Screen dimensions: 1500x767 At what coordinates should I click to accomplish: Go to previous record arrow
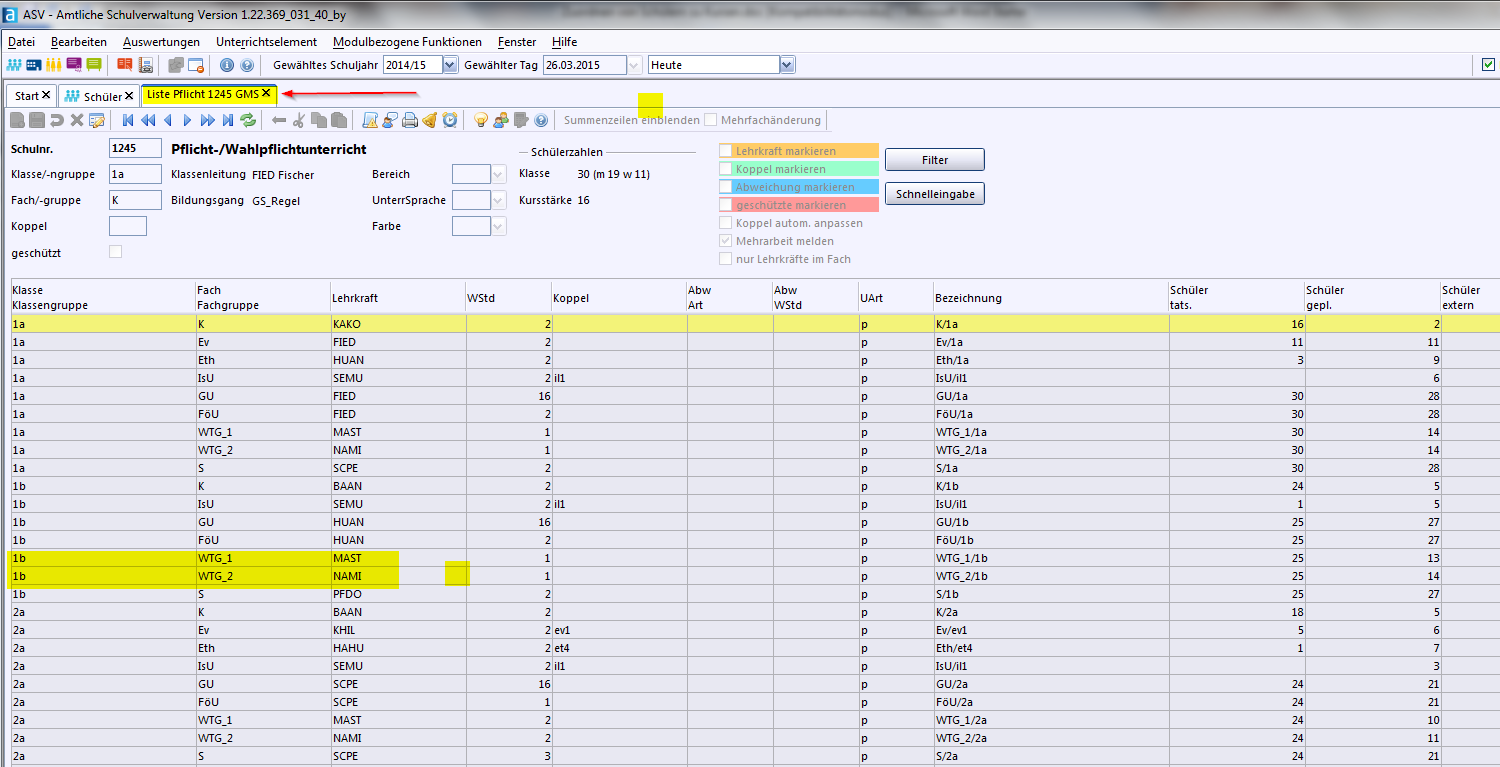(x=168, y=120)
